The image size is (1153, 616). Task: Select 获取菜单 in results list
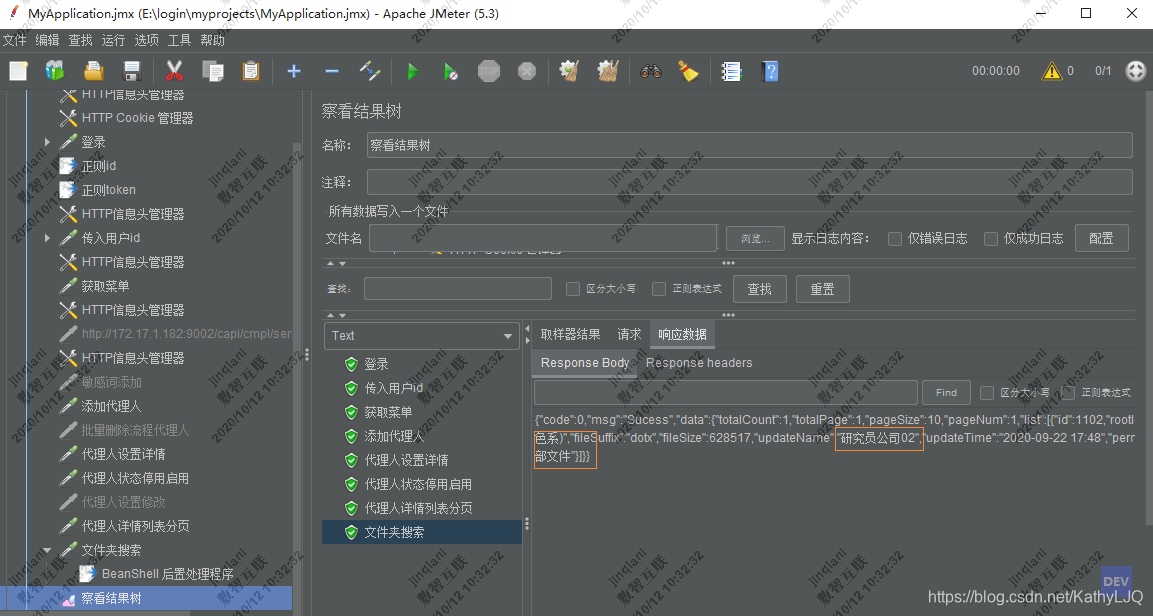(x=388, y=412)
